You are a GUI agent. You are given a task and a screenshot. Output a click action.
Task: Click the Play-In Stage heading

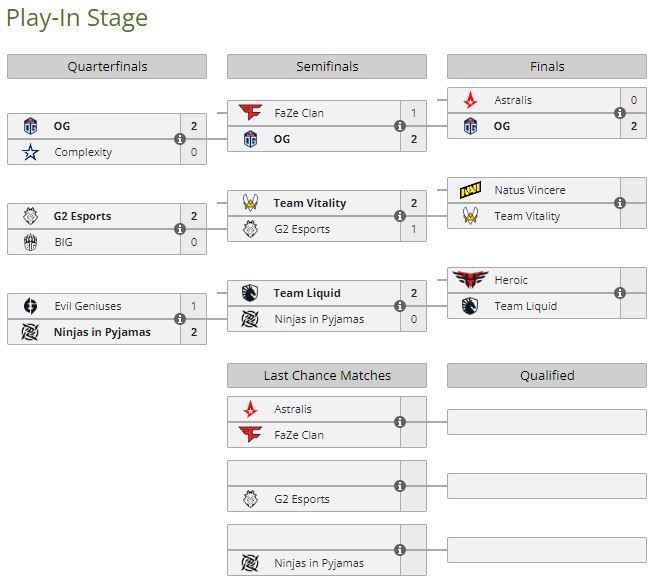[77, 18]
